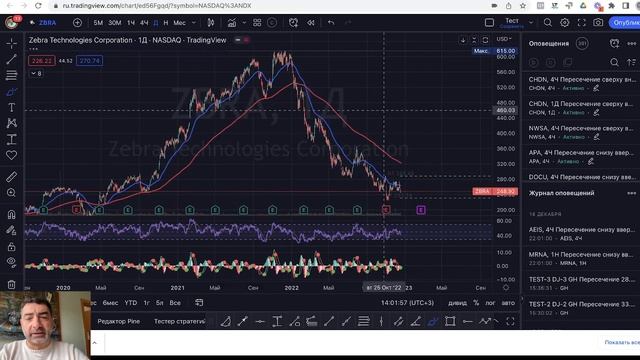Image resolution: width=640 pixels, height=360 pixels.
Task: Enter fullscreen mode from top toolbar
Action: point(581,23)
